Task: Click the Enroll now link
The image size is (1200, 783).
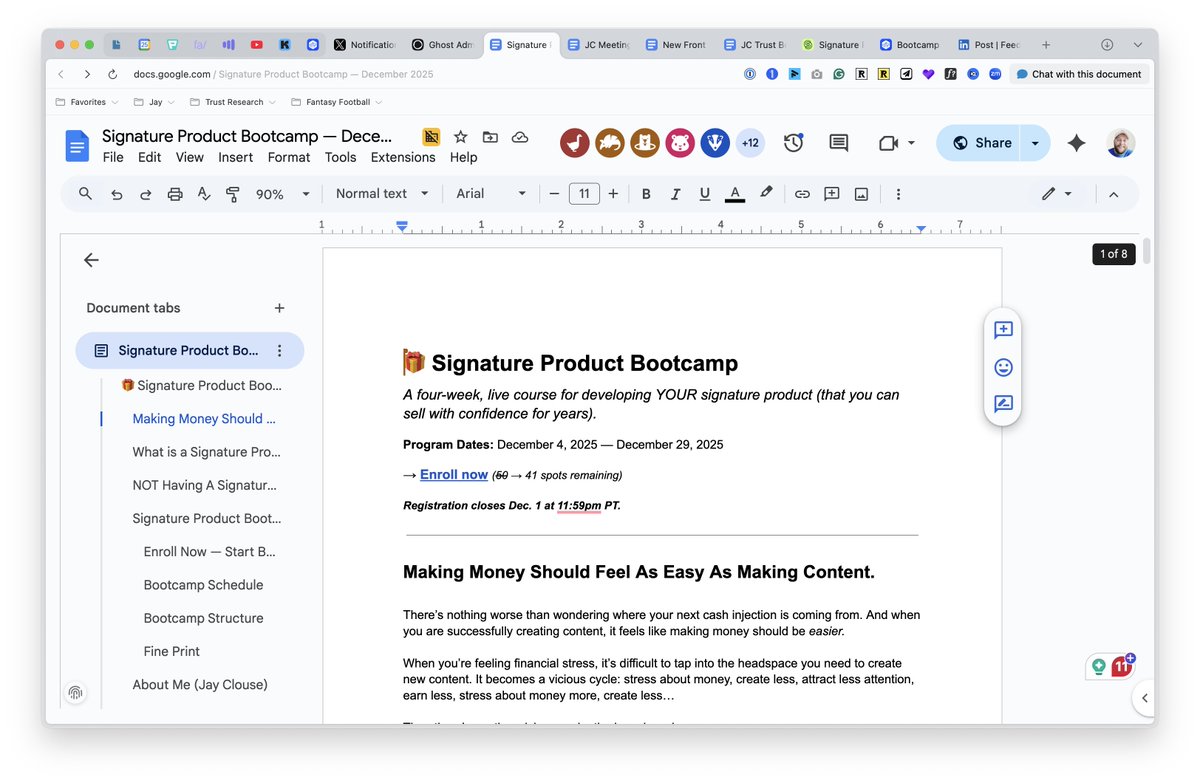Action: pyautogui.click(x=454, y=474)
